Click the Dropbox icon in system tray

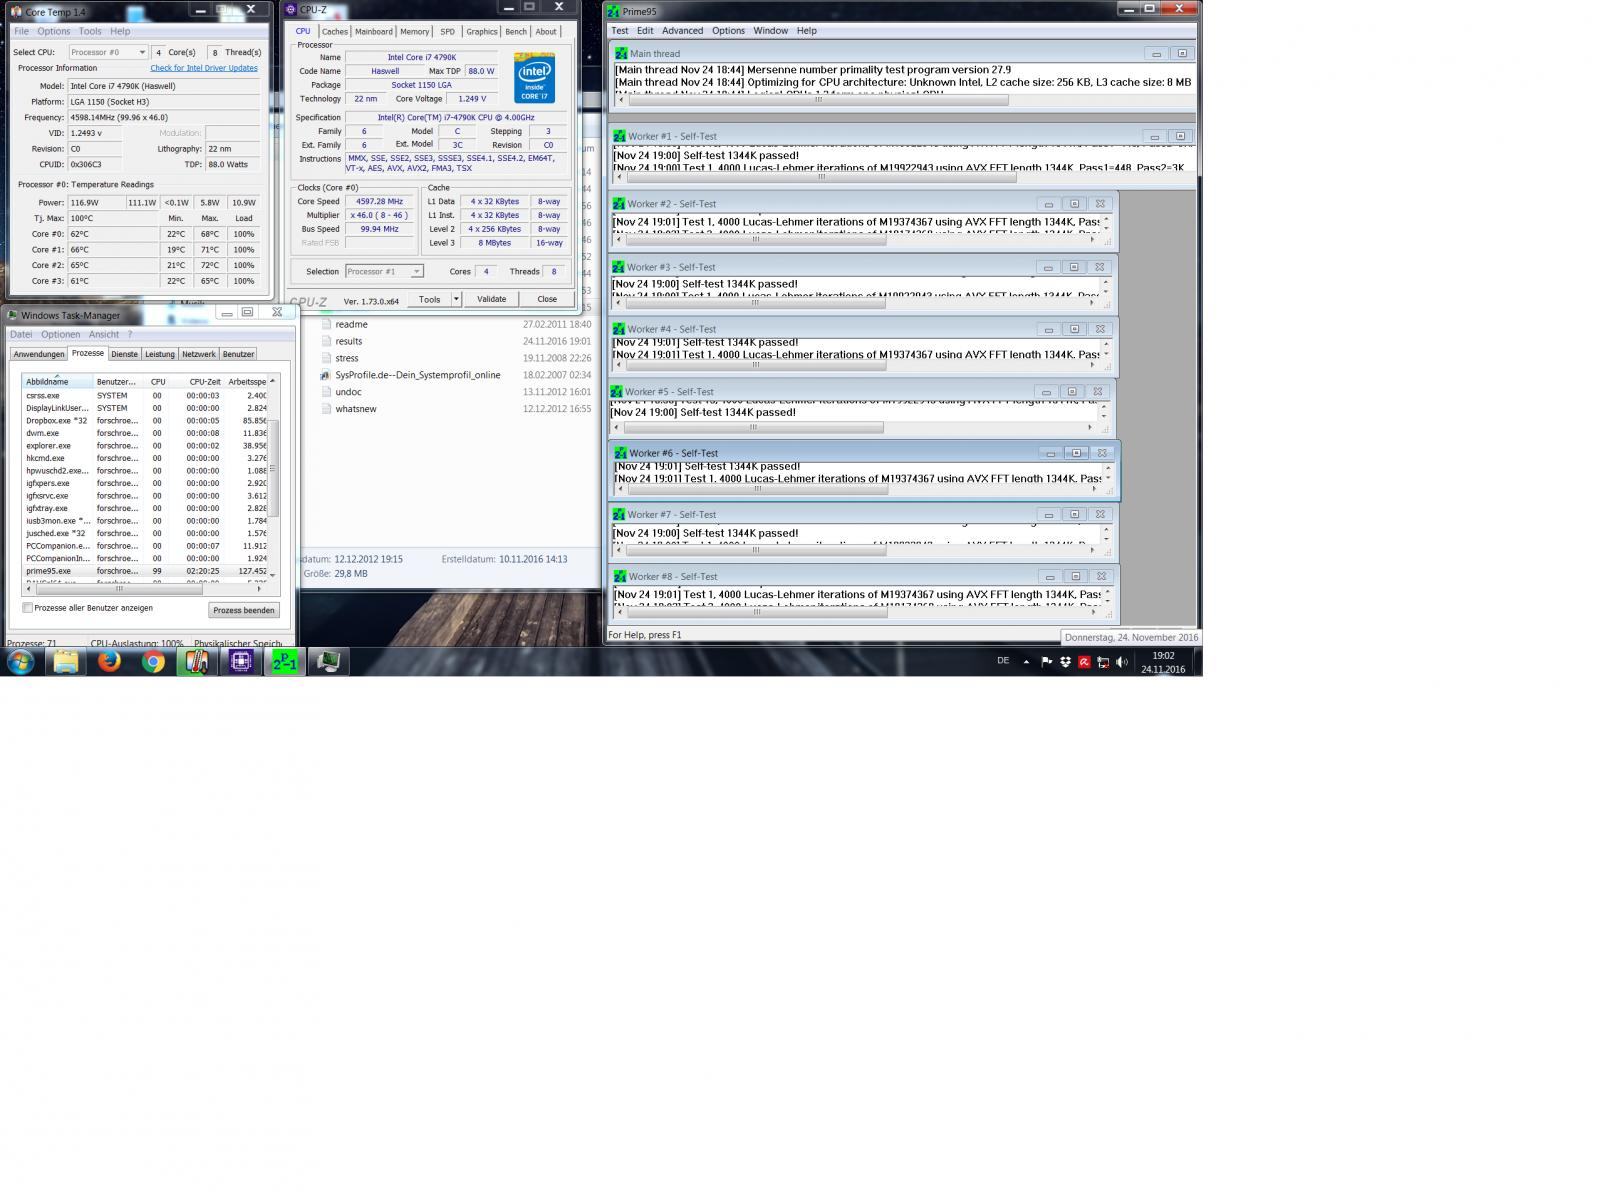coord(1065,662)
